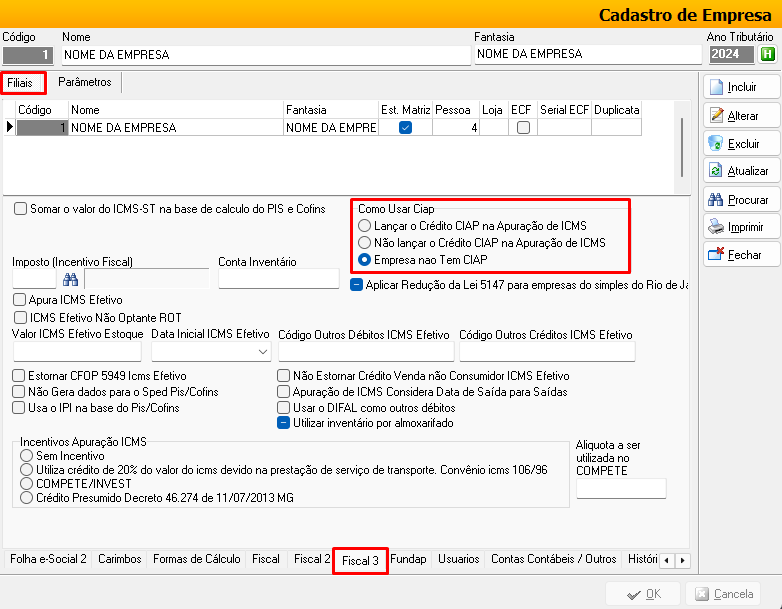Click Código Outros Créditos ICMS Efetivo field
The width and height of the screenshot is (782, 609).
tap(547, 352)
